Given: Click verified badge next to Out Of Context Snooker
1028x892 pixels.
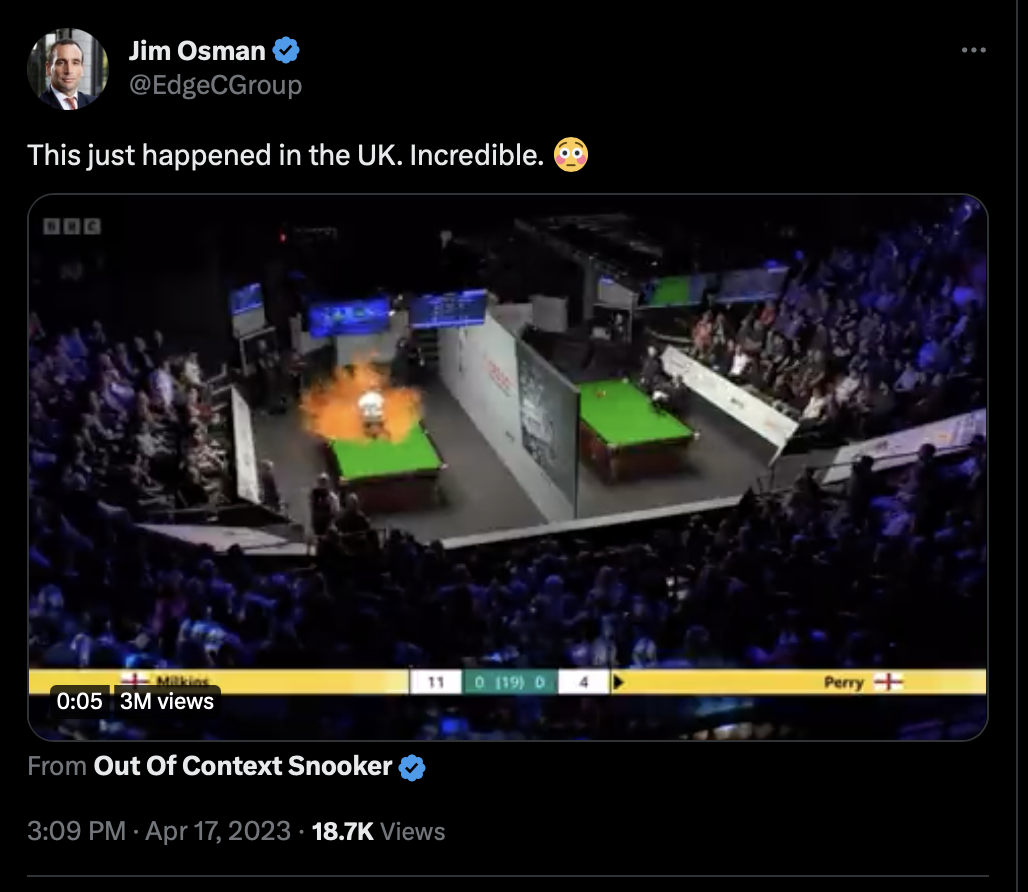Looking at the screenshot, I should (412, 767).
